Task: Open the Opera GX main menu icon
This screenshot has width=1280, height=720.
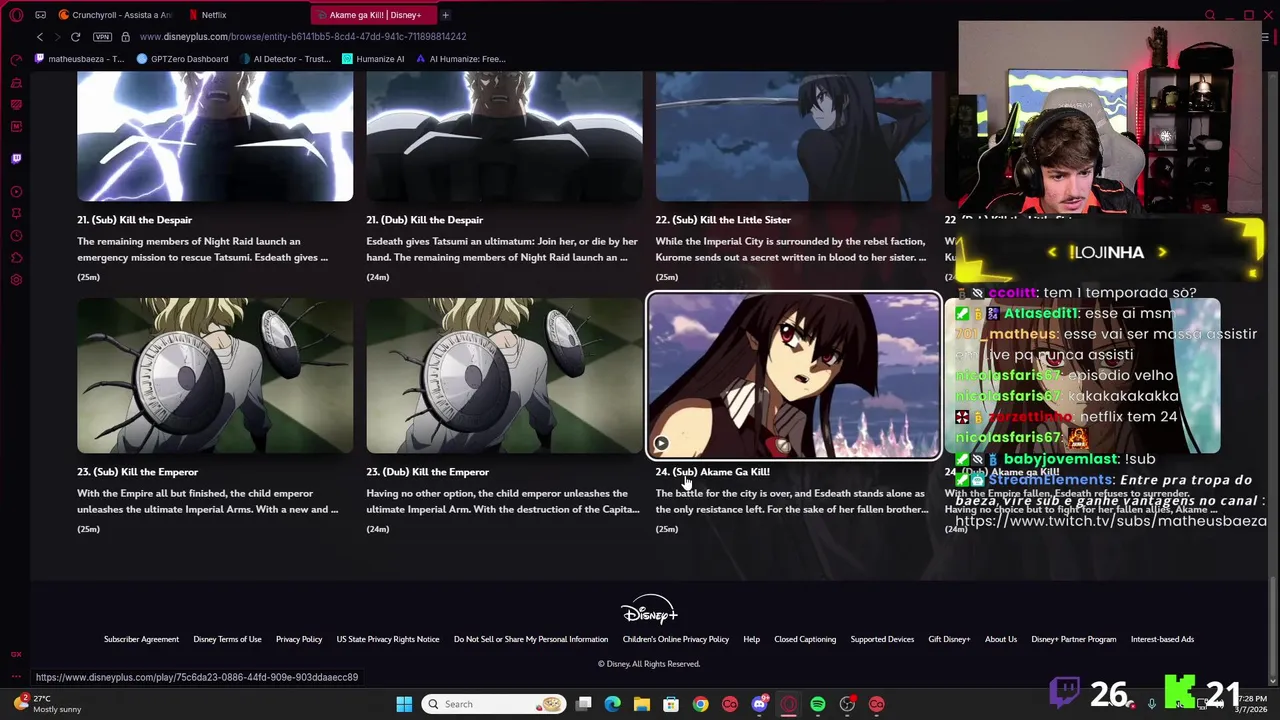Action: (16, 15)
